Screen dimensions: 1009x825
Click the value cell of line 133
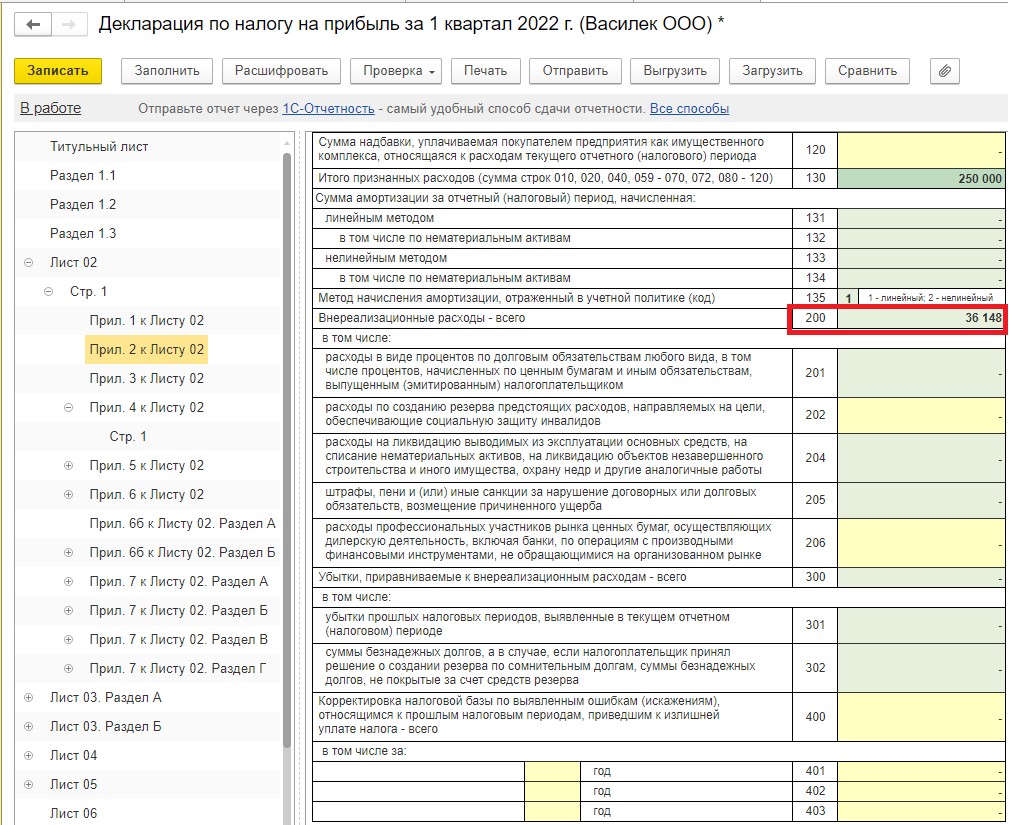921,258
